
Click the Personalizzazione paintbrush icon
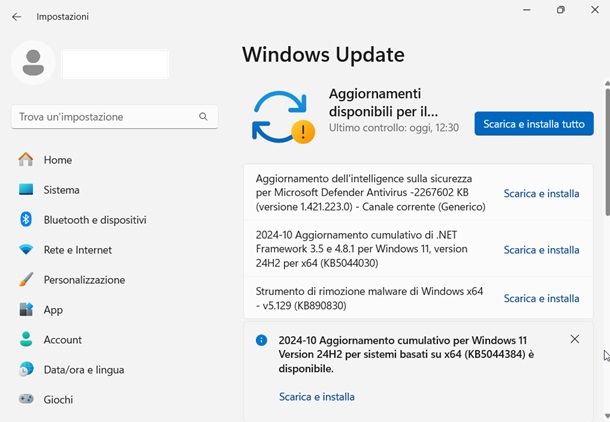(x=26, y=279)
